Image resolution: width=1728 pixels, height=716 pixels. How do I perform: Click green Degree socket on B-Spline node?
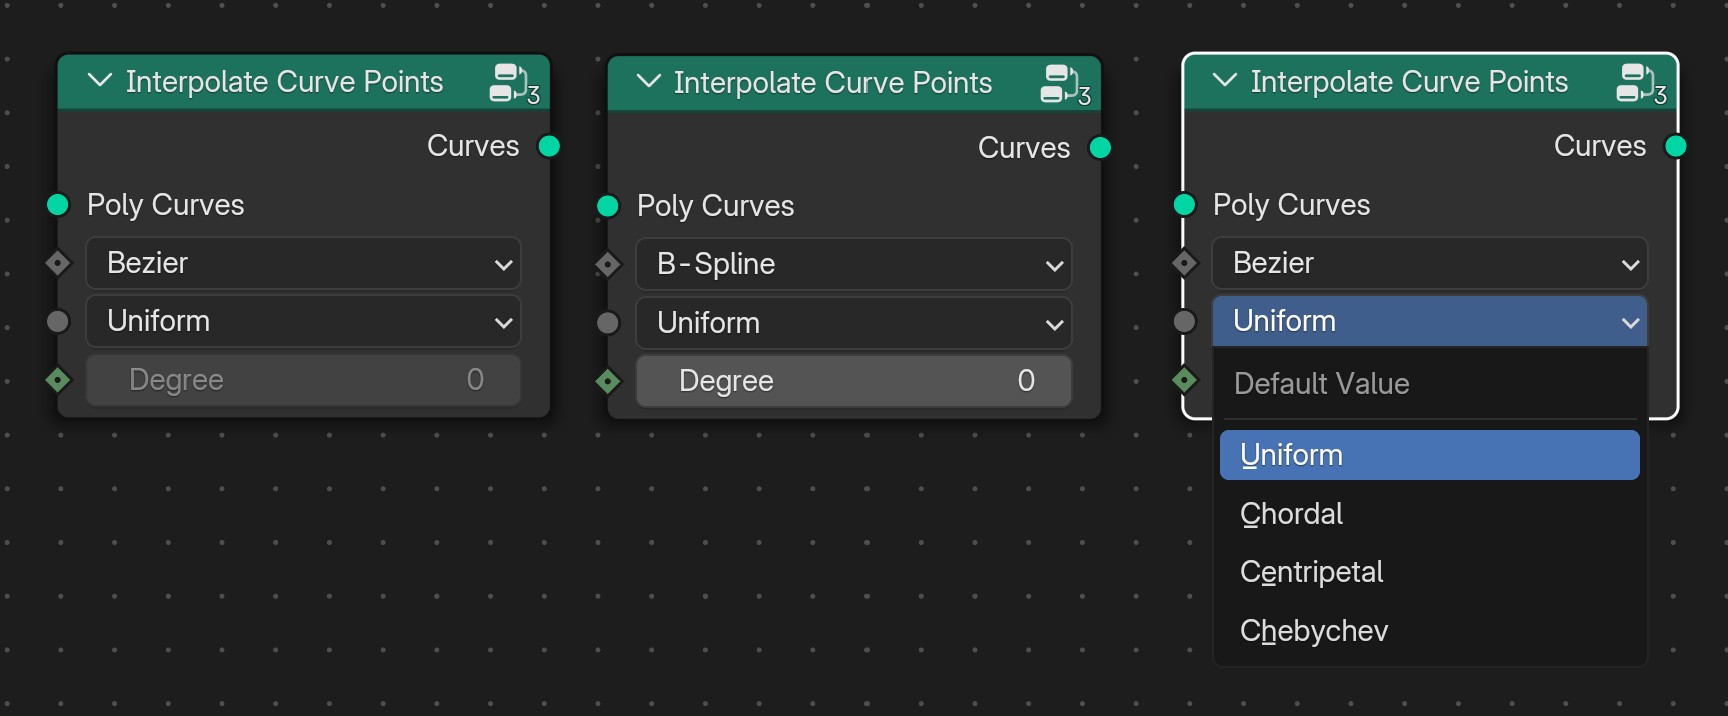click(x=608, y=381)
